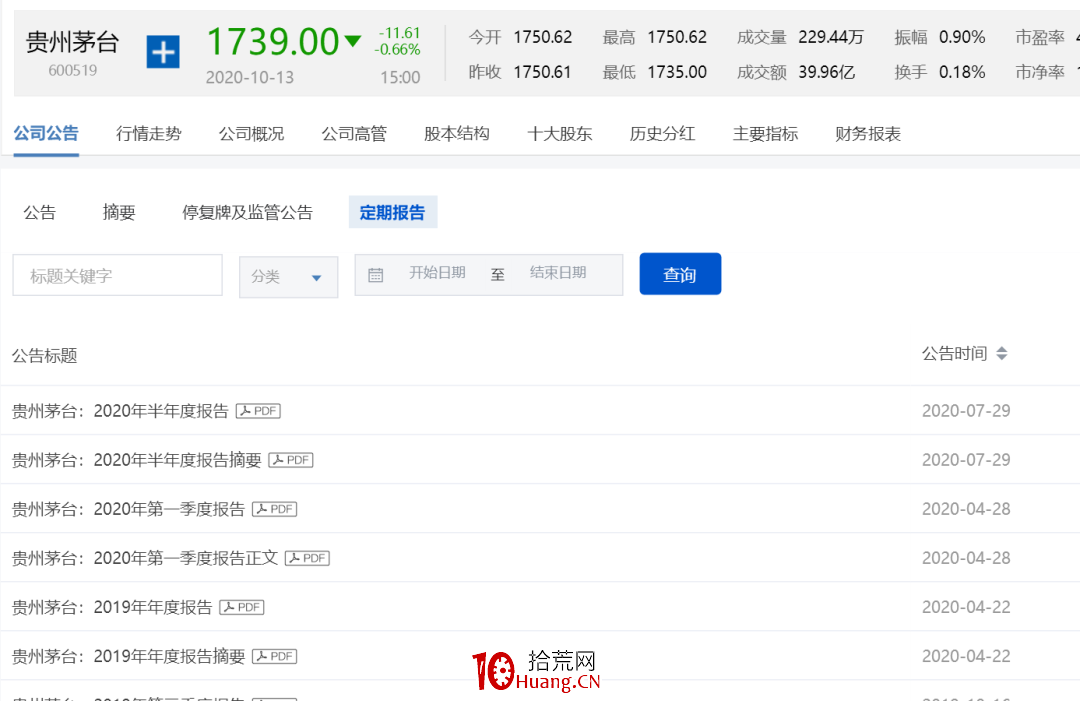
Task: Click the current price 1739.00
Action: [x=273, y=42]
